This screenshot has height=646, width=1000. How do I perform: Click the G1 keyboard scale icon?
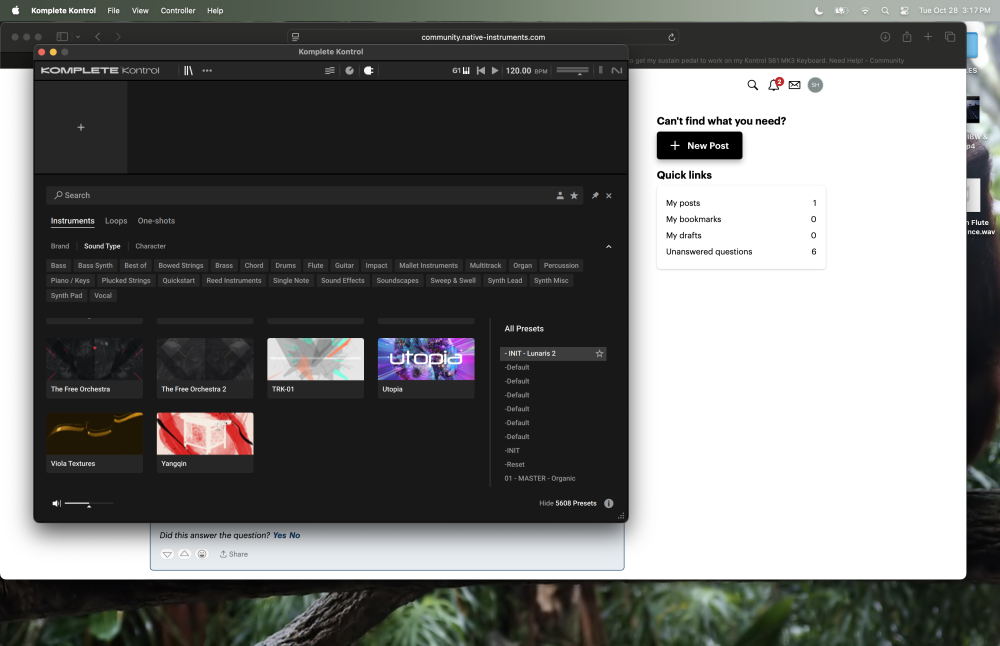point(461,71)
